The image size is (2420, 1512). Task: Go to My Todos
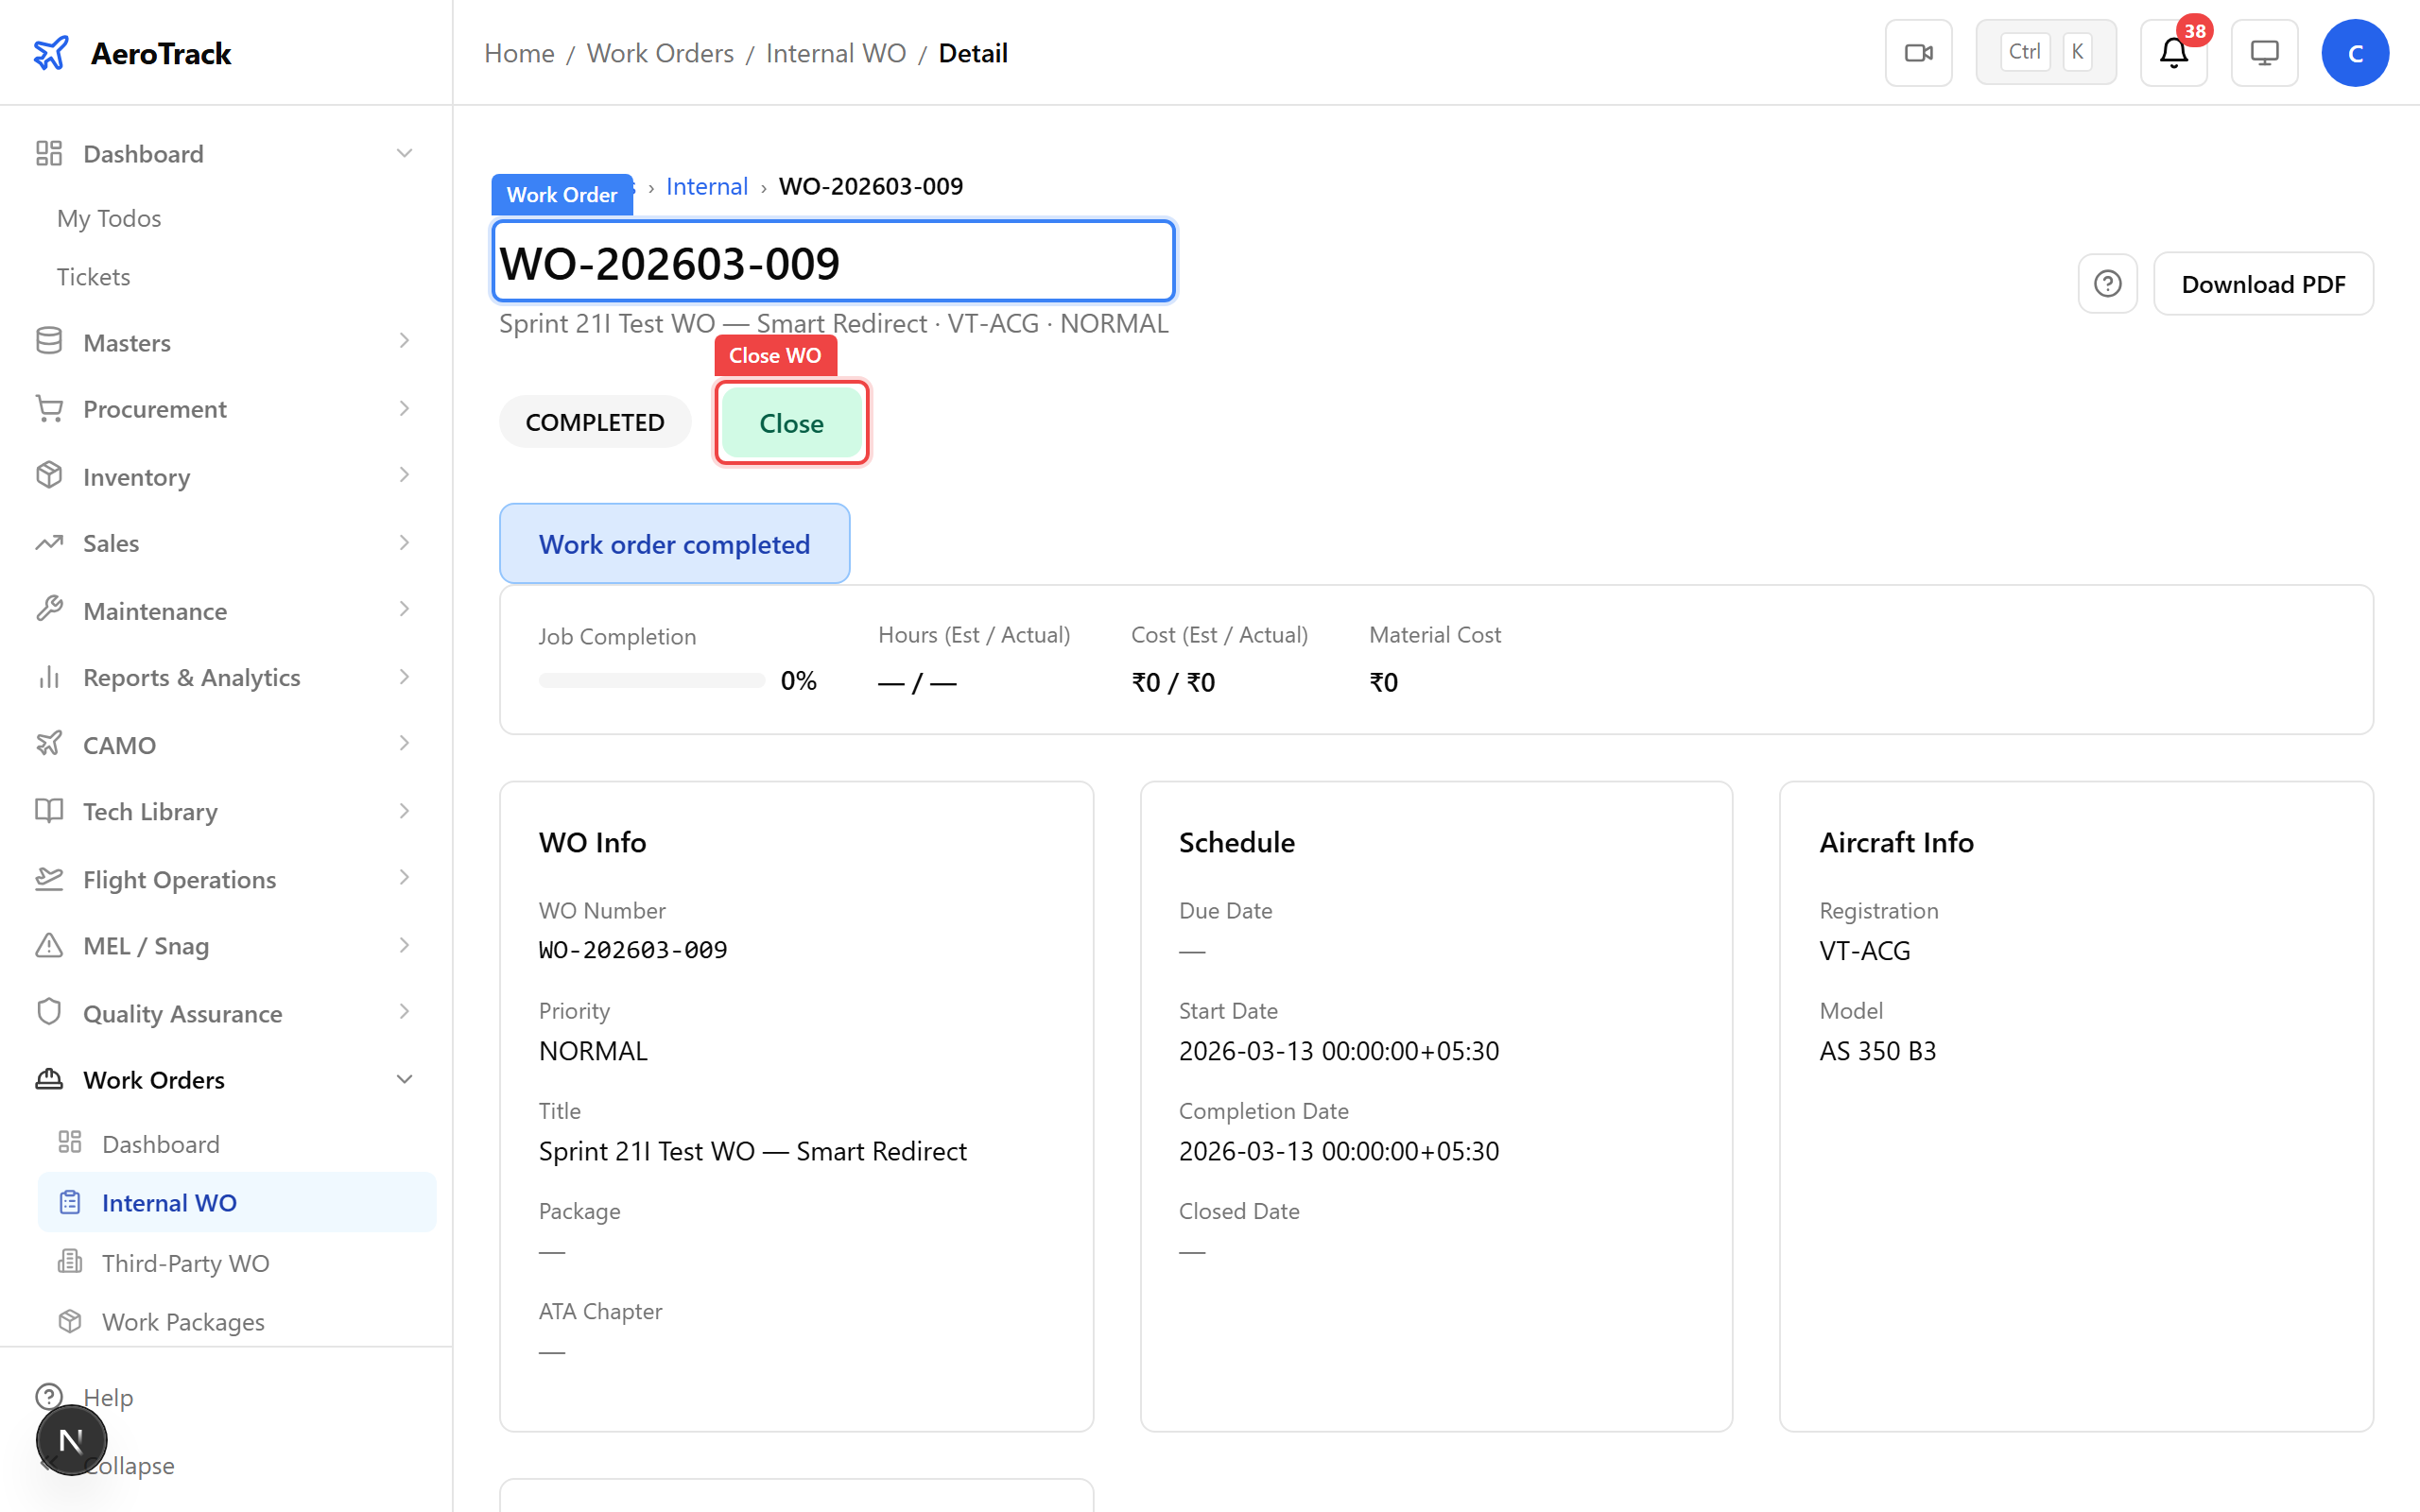(109, 218)
